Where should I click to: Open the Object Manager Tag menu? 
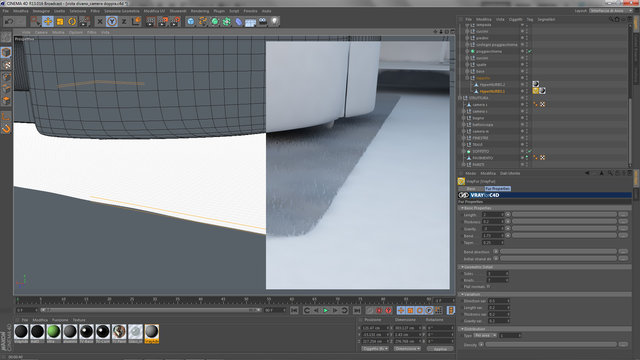[530, 19]
